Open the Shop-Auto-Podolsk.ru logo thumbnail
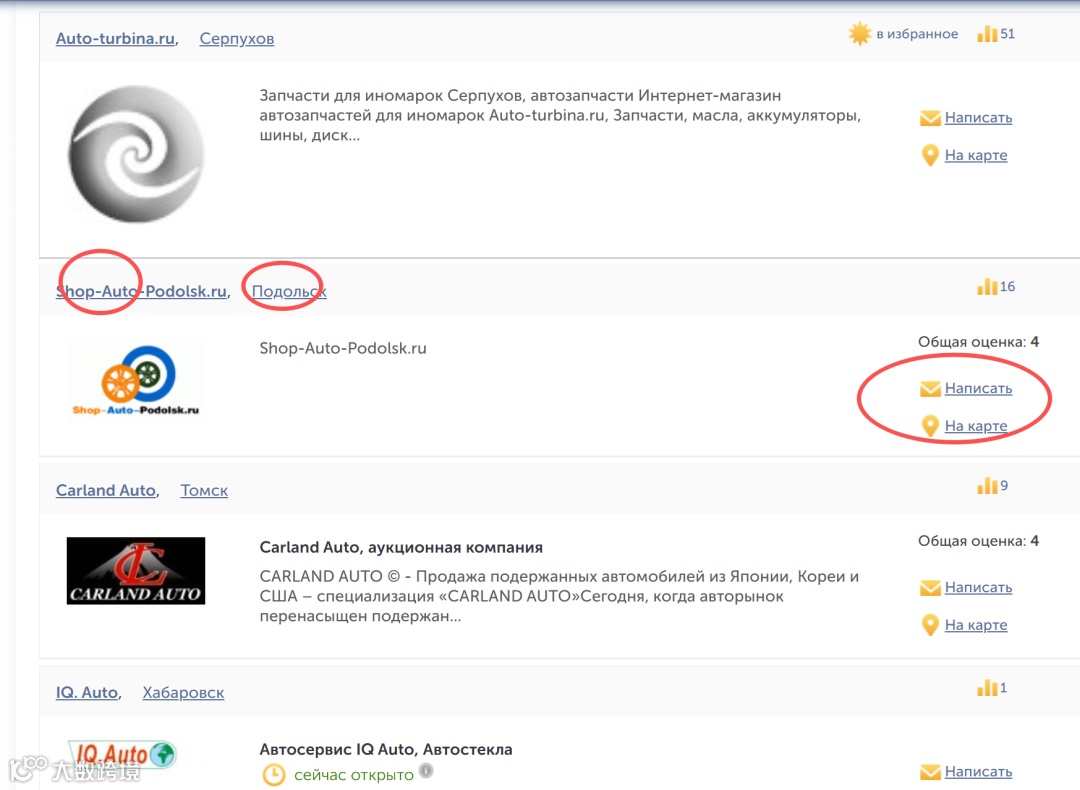The height and width of the screenshot is (790, 1080). tap(136, 380)
